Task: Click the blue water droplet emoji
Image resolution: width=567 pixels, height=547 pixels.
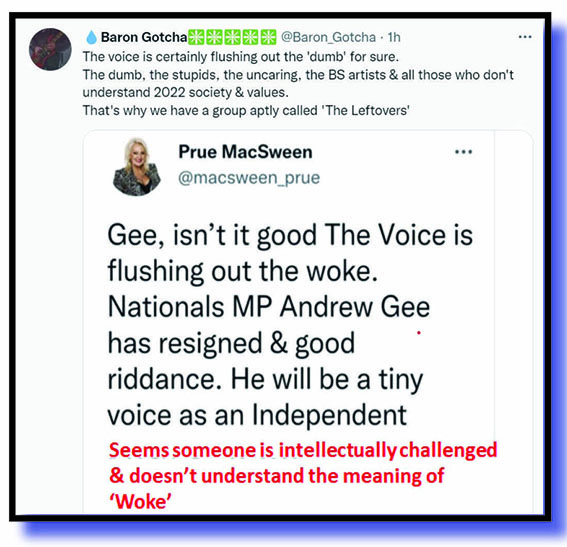Action: coord(91,37)
